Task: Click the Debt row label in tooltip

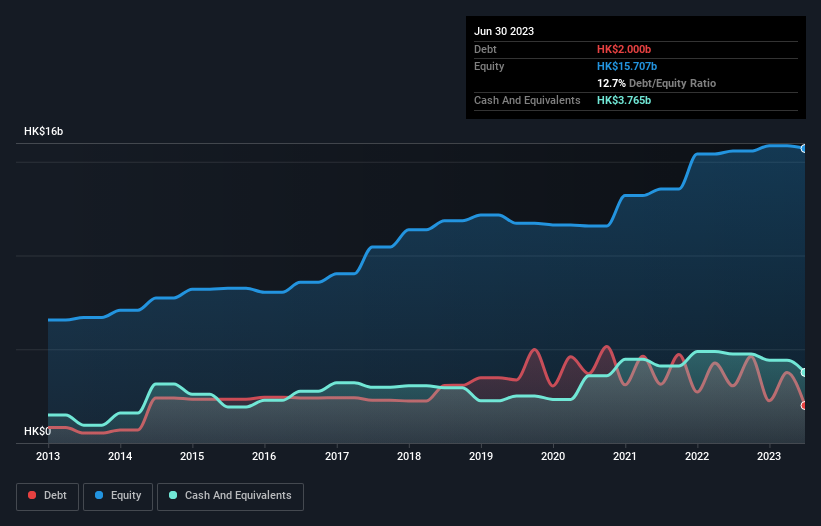Action: (485, 49)
